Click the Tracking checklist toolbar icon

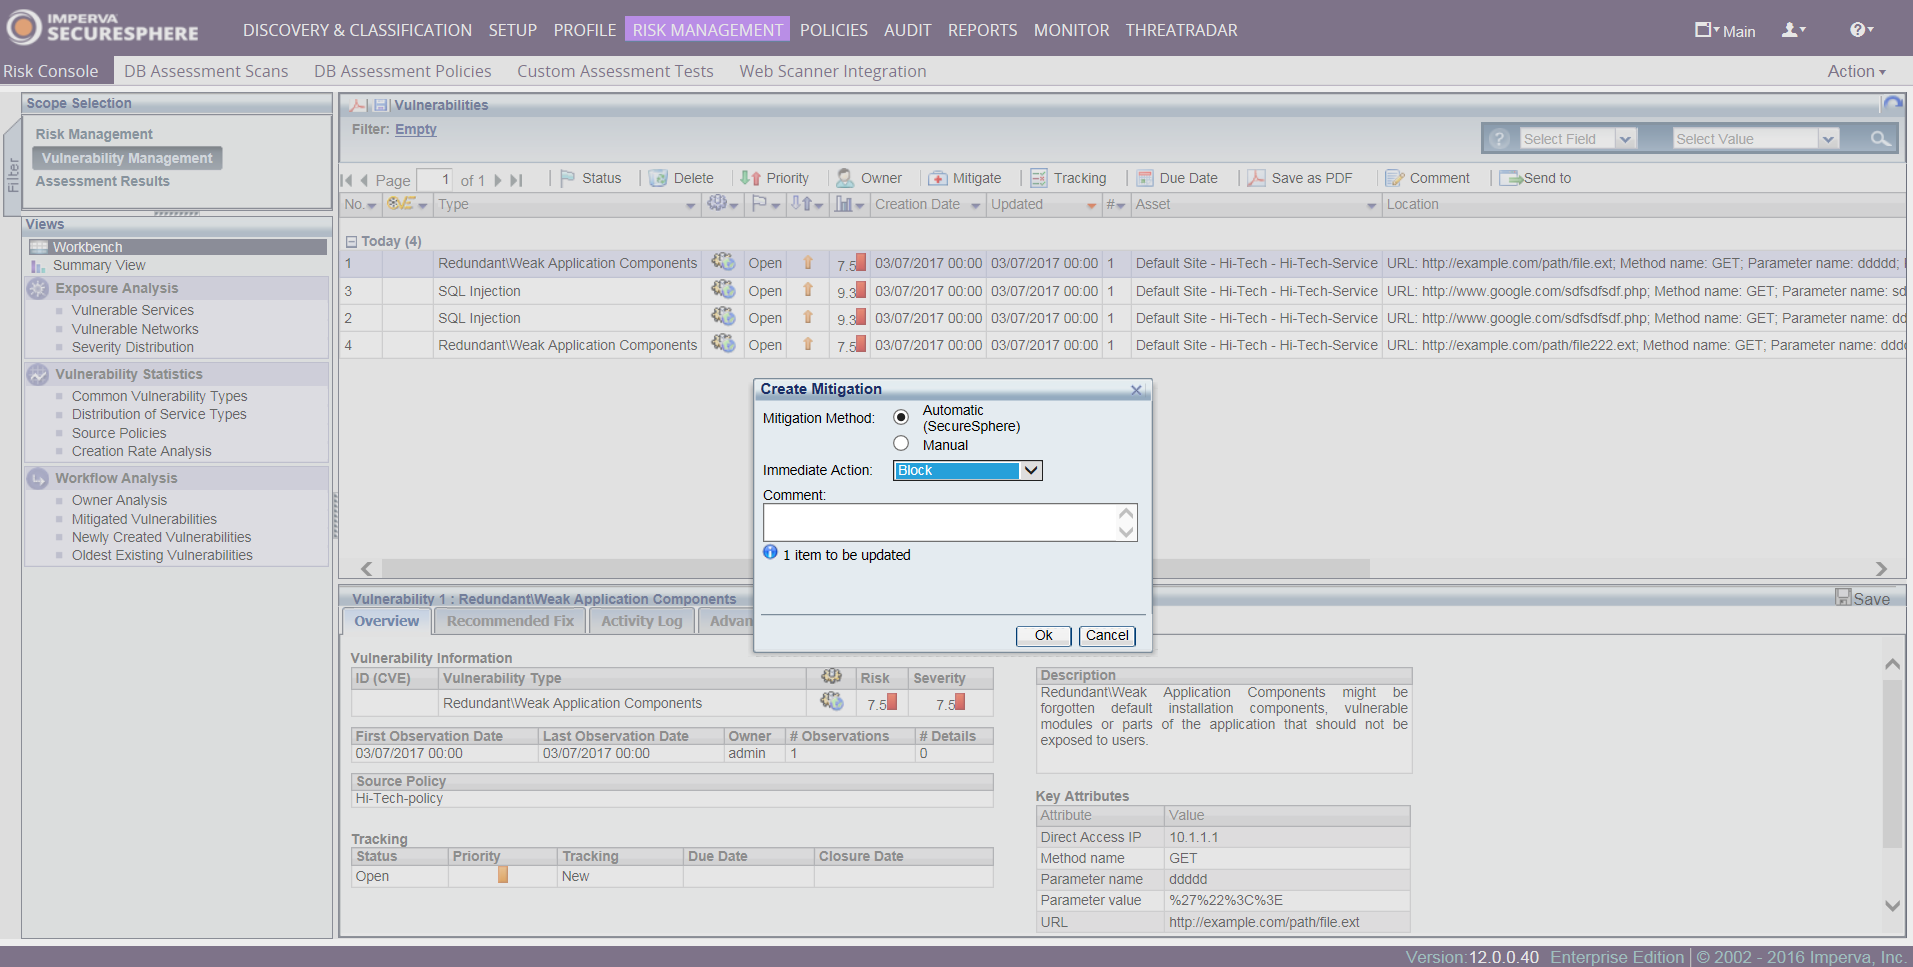1039,178
